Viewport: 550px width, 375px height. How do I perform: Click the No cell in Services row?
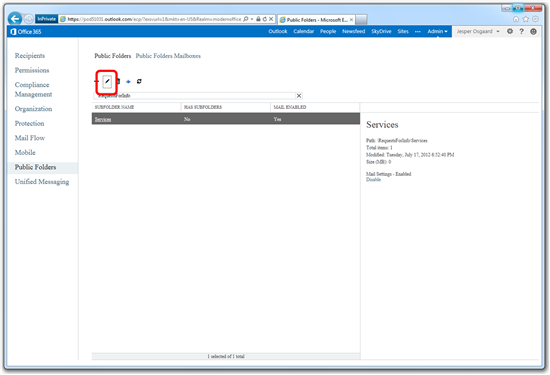point(187,119)
